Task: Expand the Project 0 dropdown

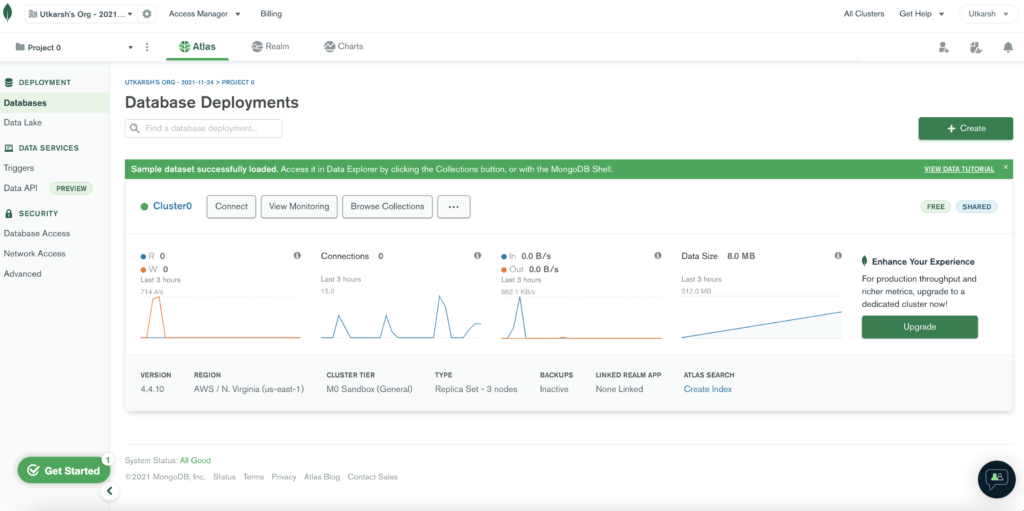Action: point(131,47)
